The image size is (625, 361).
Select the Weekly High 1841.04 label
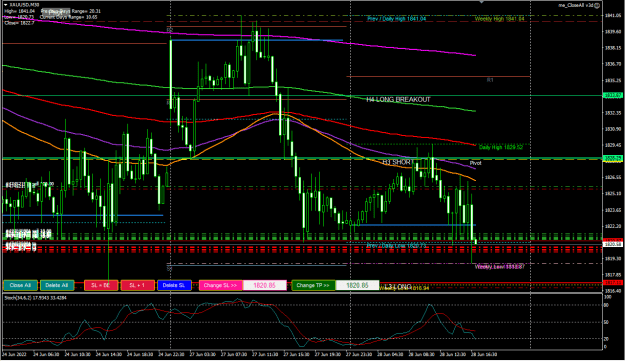499,19
